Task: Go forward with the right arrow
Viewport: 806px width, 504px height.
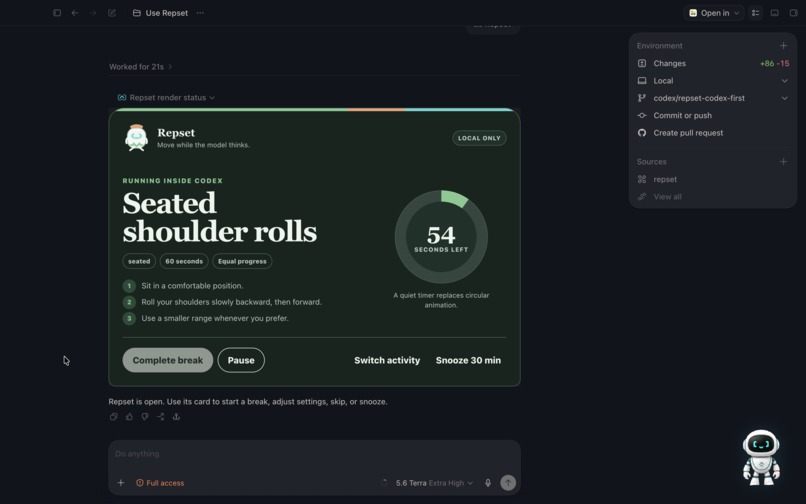Action: point(93,13)
